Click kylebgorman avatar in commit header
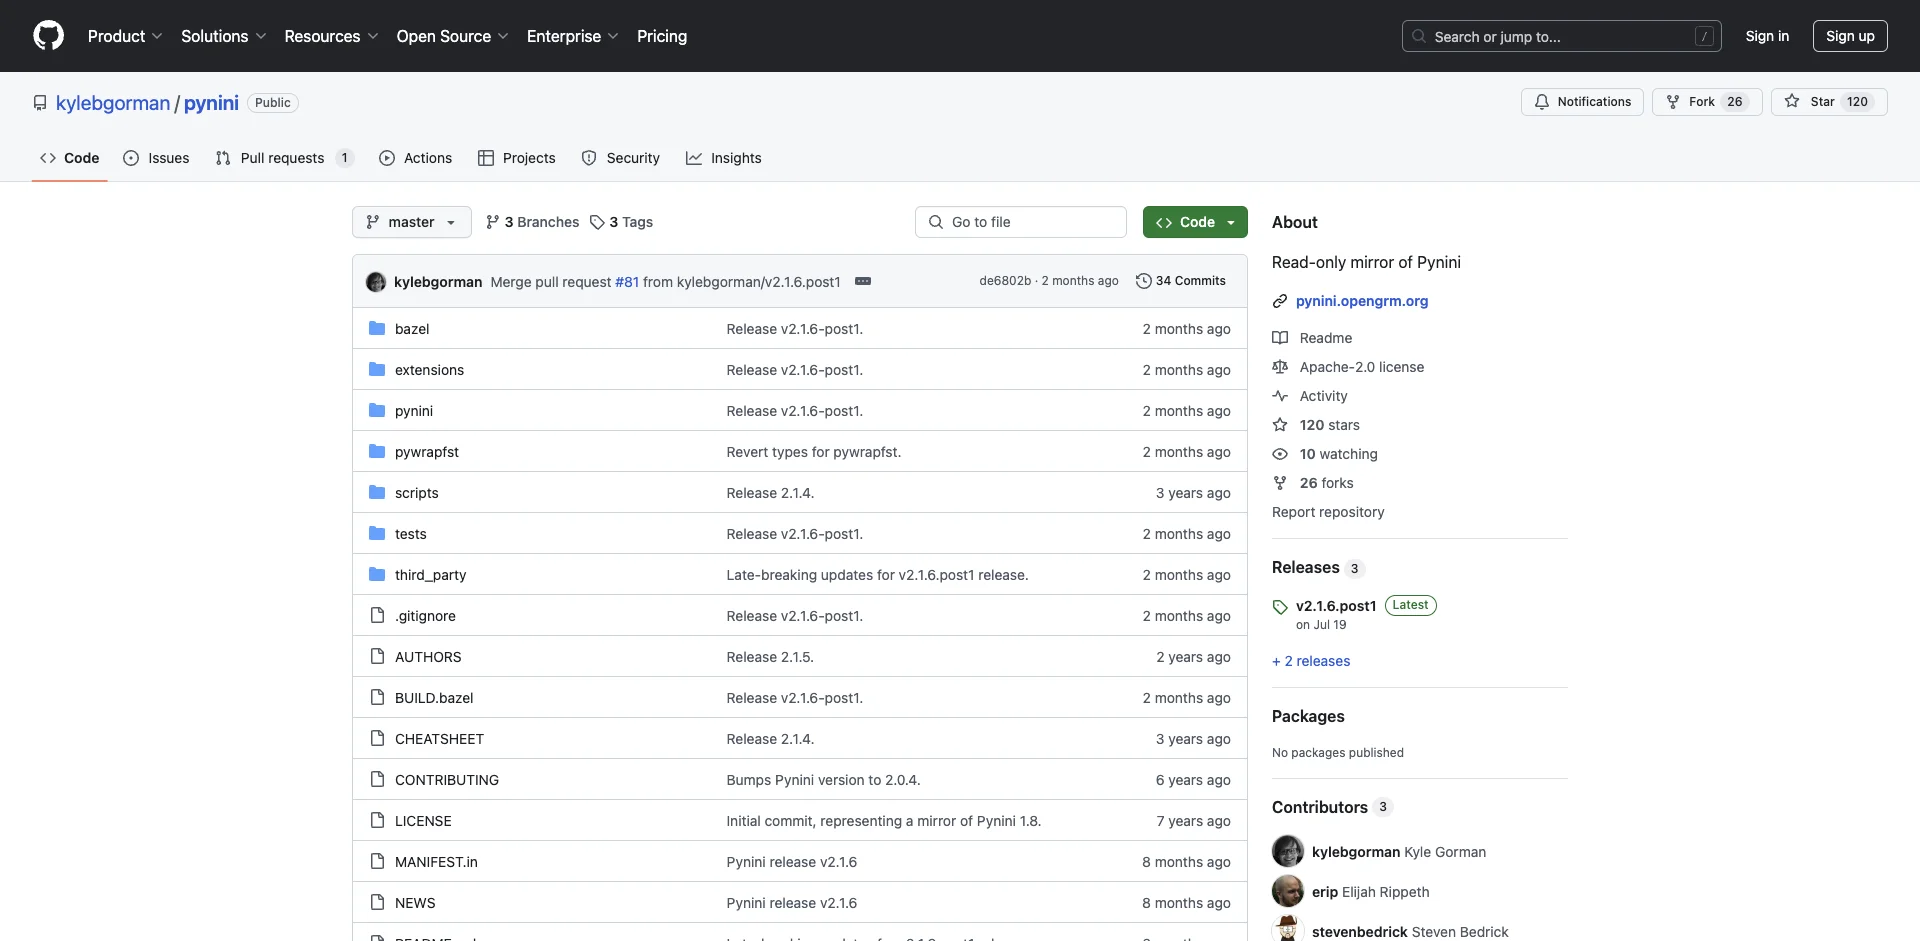1920x941 pixels. [376, 282]
